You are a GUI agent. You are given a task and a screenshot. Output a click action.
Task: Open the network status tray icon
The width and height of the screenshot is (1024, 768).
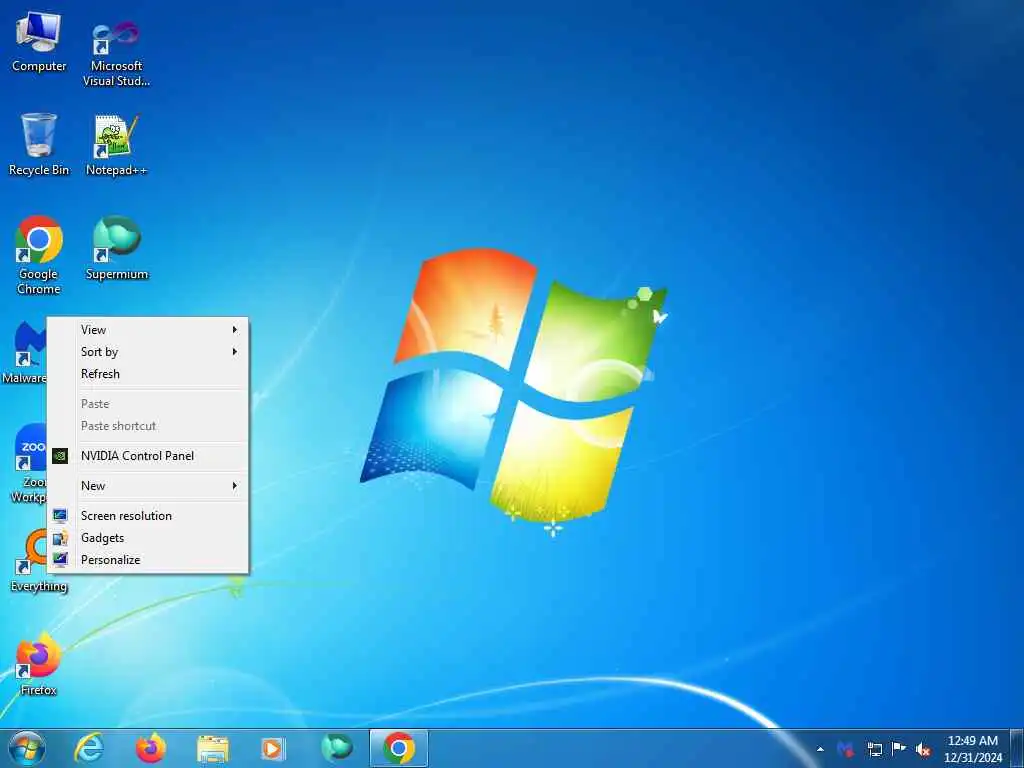[x=874, y=749]
